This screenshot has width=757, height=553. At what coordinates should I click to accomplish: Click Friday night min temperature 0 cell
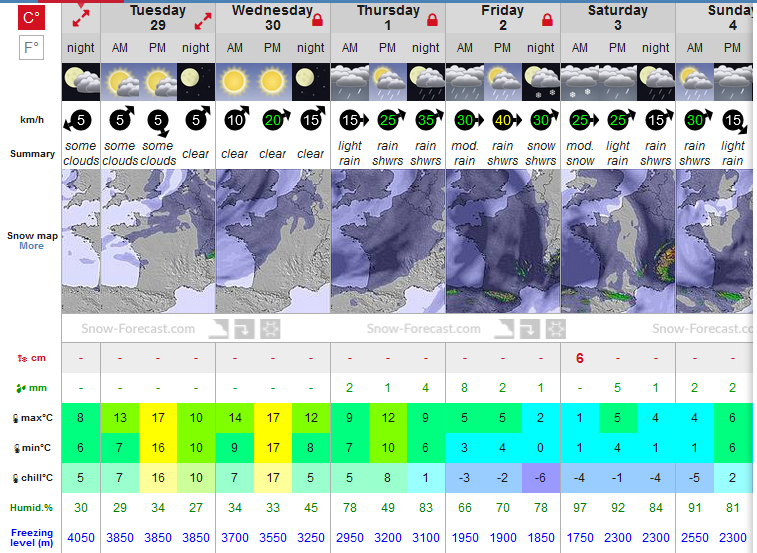[x=541, y=448]
